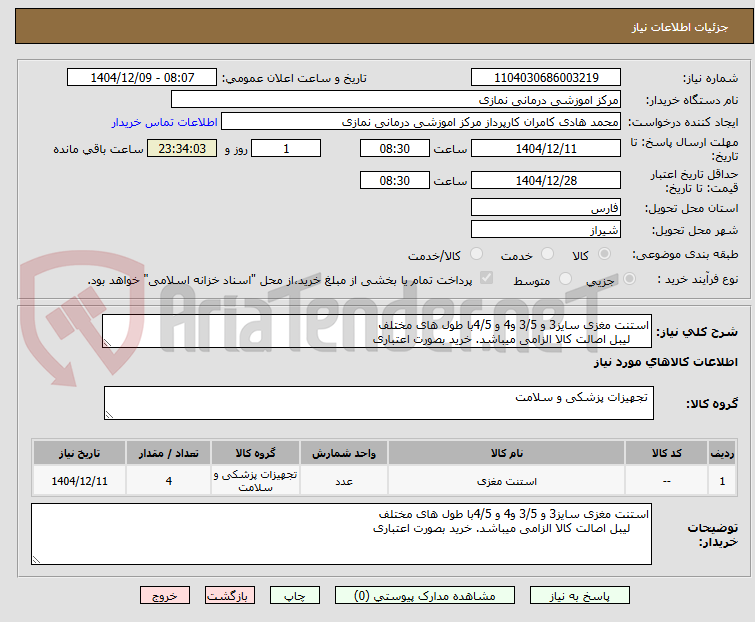The image size is (755, 622).
Task: Click resize handle of گروه کالا textarea
Action: pyautogui.click(x=109, y=415)
